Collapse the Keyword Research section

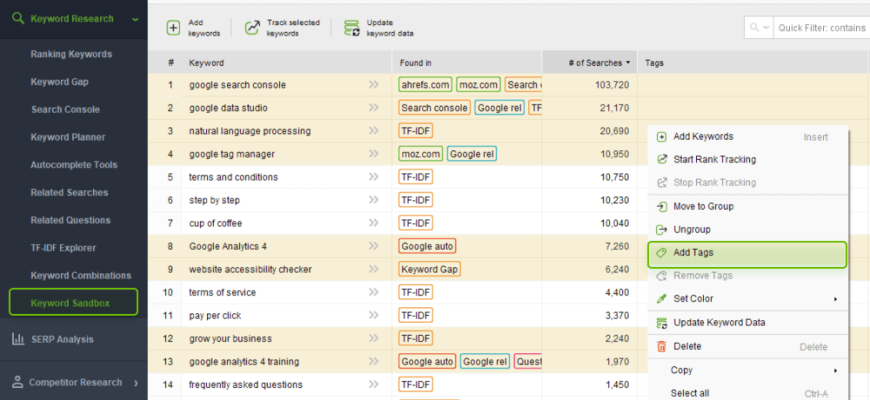click(x=135, y=18)
